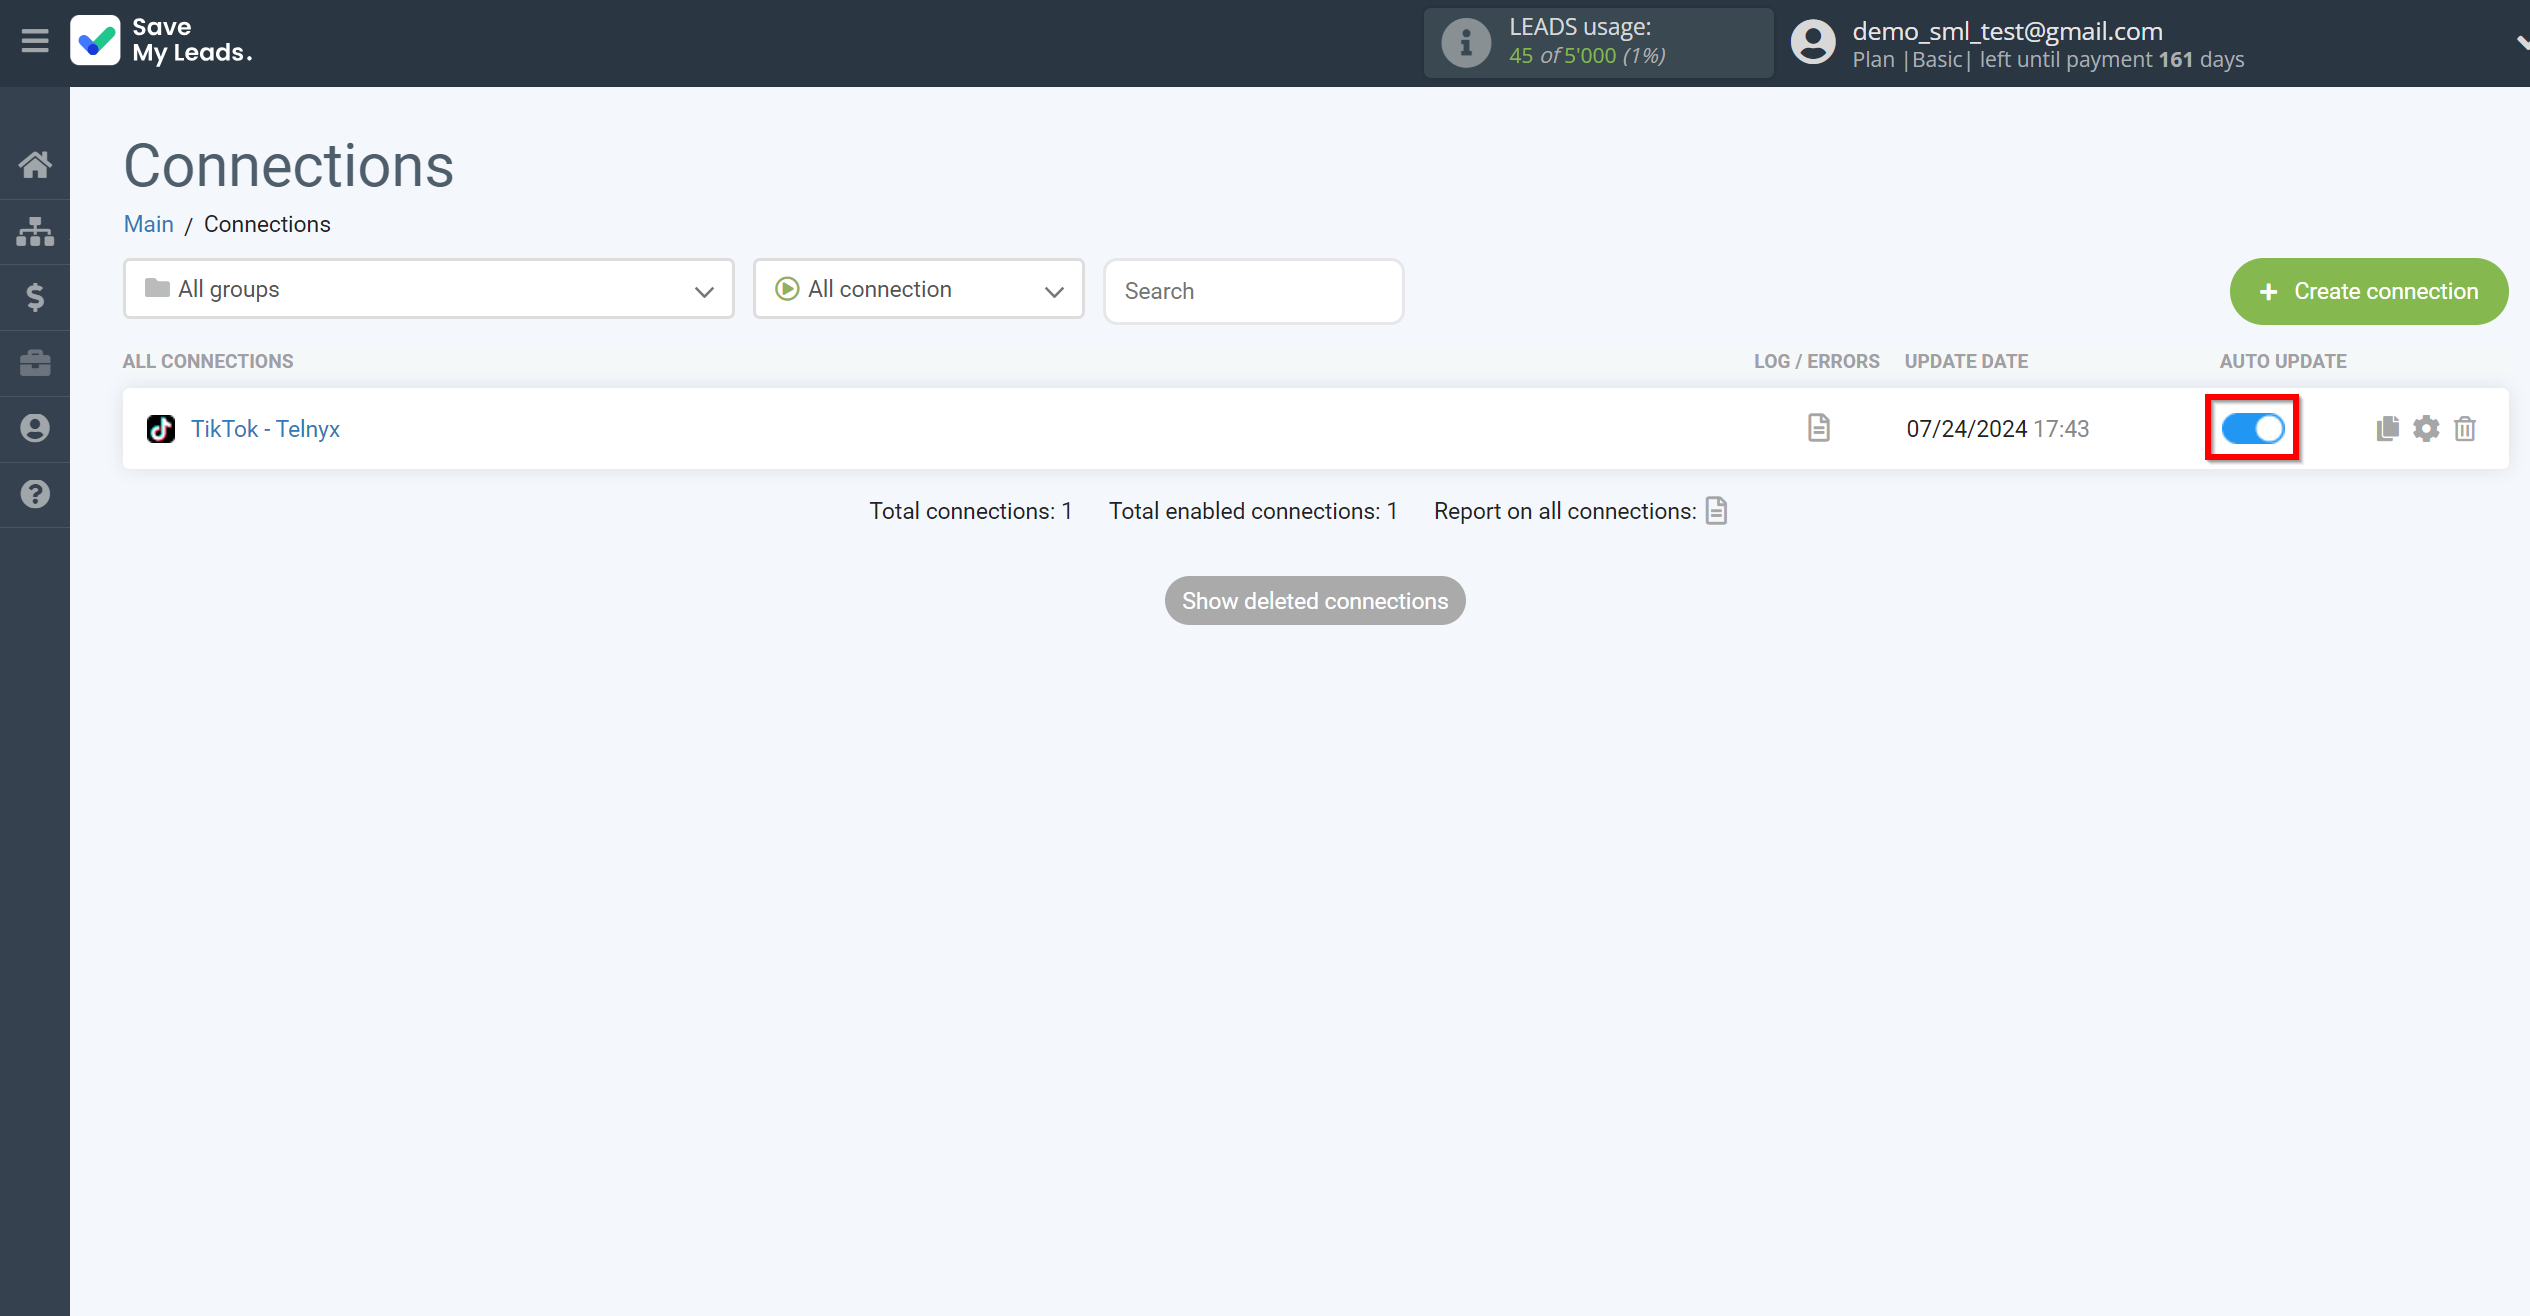Click the Show deleted connections button
Image resolution: width=2530 pixels, height=1316 pixels.
coord(1315,601)
